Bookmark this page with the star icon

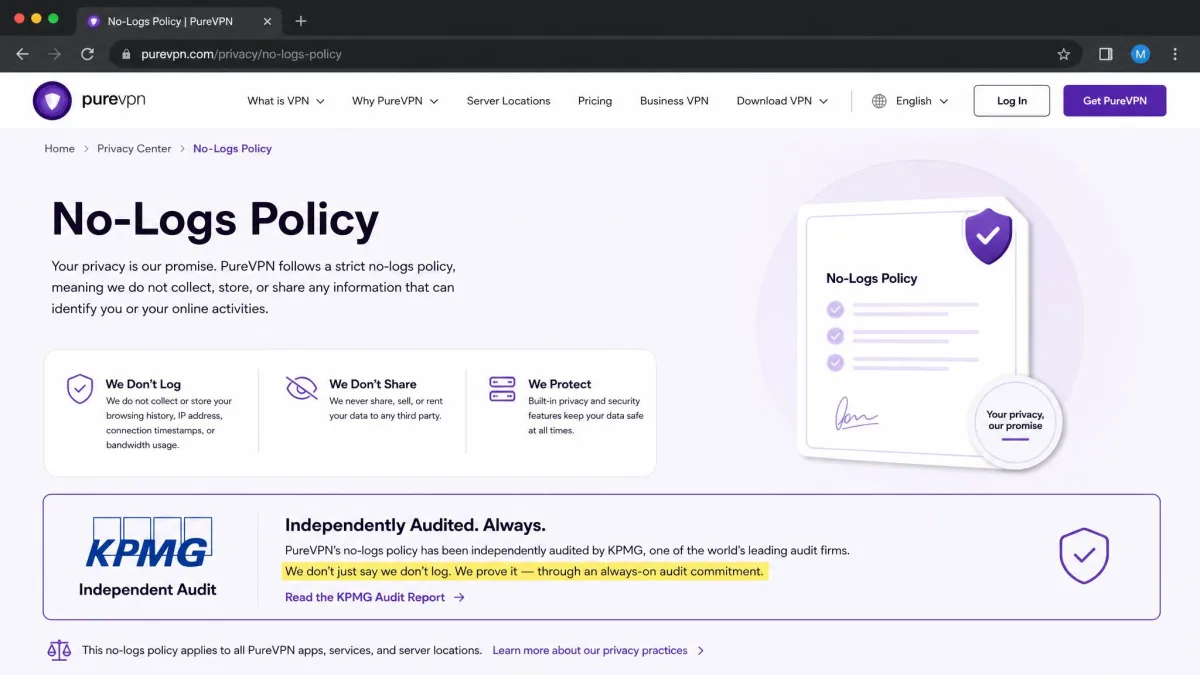(x=1064, y=54)
